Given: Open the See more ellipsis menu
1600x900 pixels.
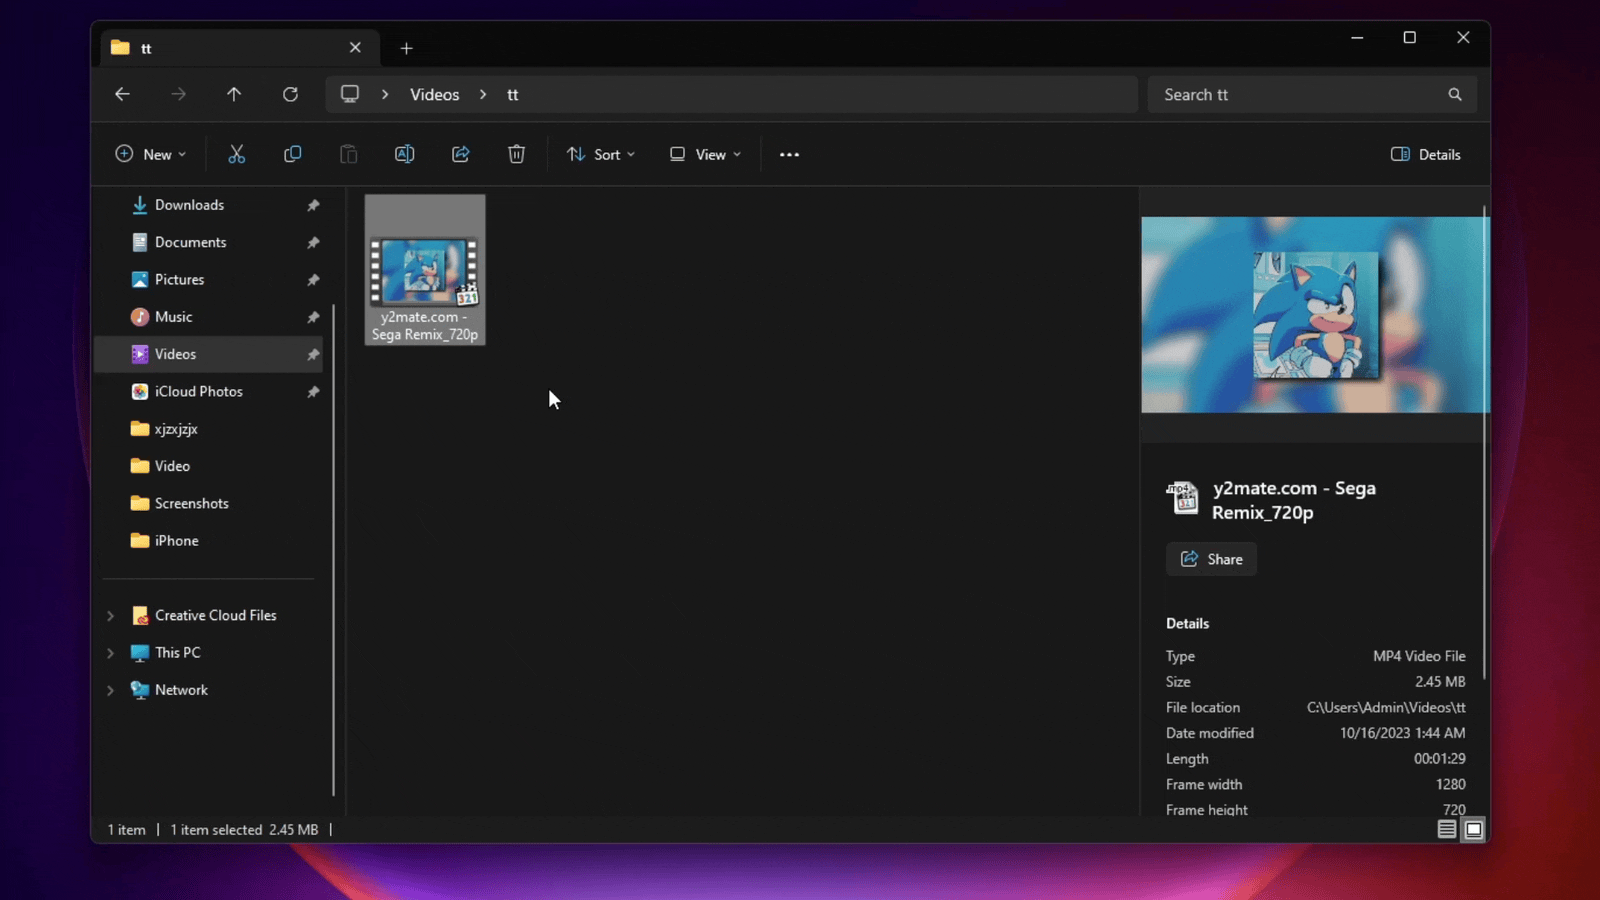Looking at the screenshot, I should (x=789, y=154).
